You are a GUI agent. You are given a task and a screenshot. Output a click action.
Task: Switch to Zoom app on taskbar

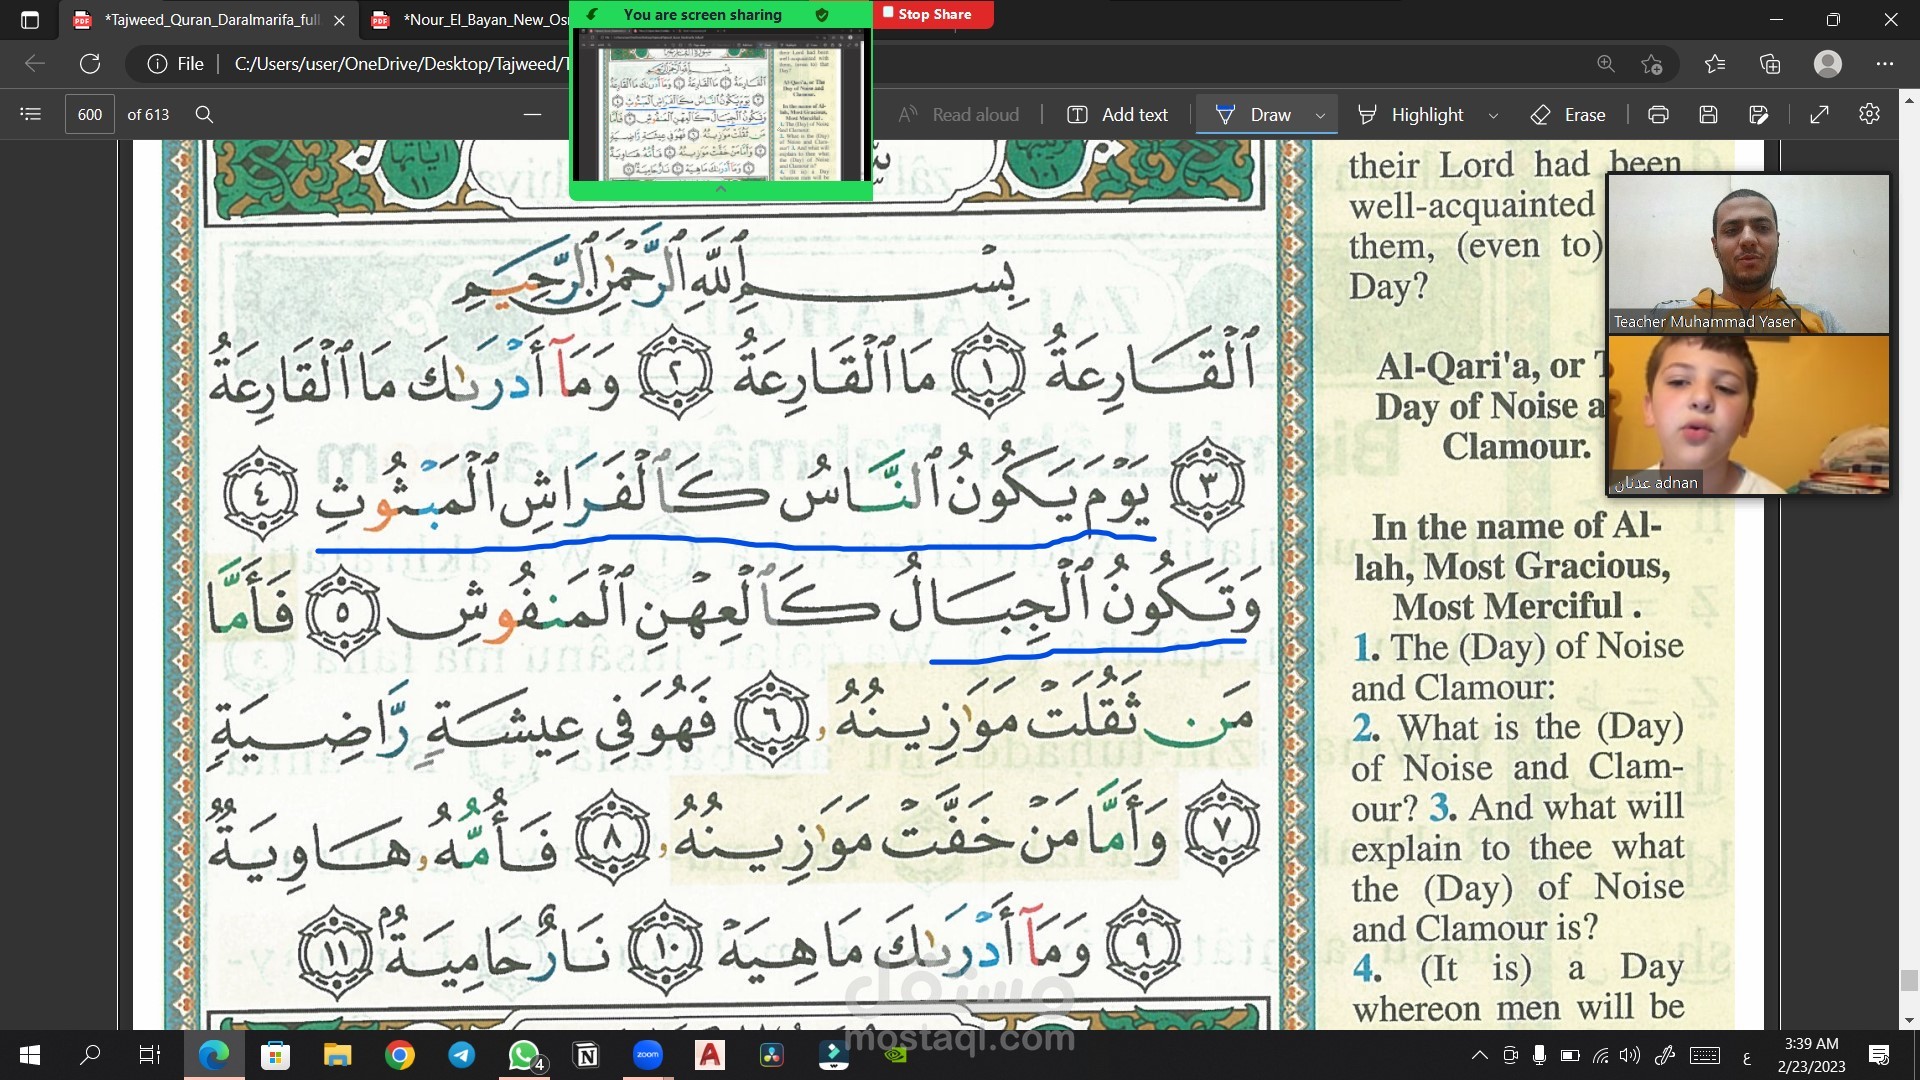tap(648, 1055)
